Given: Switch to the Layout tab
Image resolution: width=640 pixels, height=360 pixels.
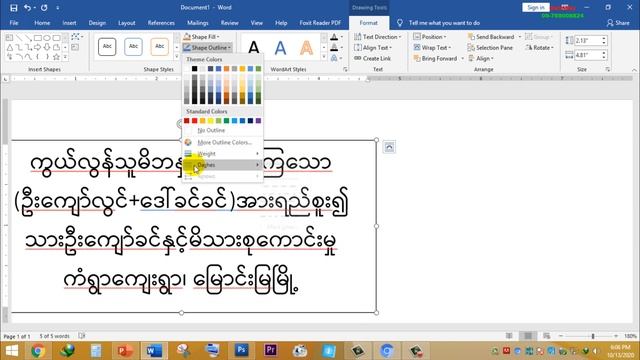Looking at the screenshot, I should click(x=127, y=23).
